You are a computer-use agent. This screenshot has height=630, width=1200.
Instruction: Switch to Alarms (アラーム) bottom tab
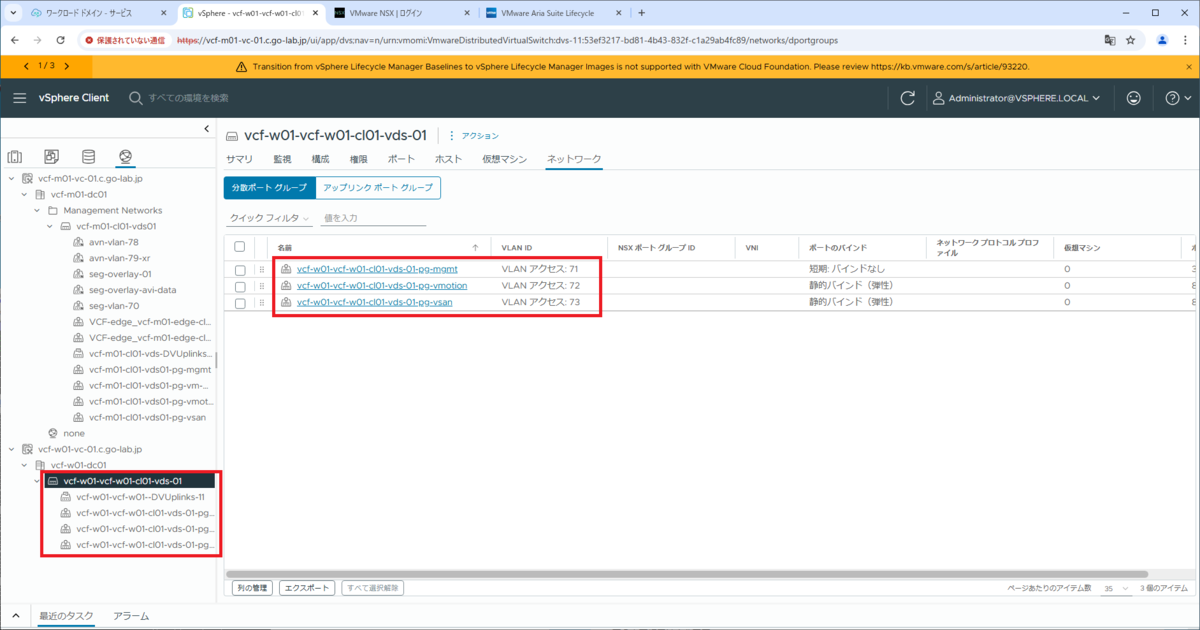click(131, 616)
